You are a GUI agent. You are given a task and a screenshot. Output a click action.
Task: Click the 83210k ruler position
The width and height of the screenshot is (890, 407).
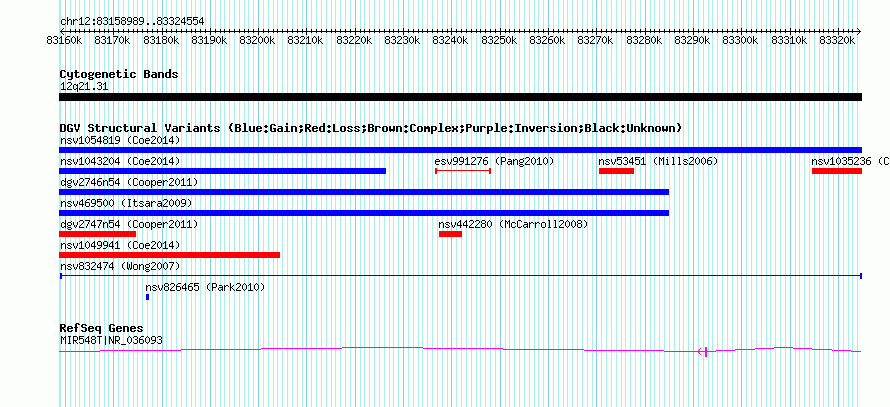(x=305, y=40)
